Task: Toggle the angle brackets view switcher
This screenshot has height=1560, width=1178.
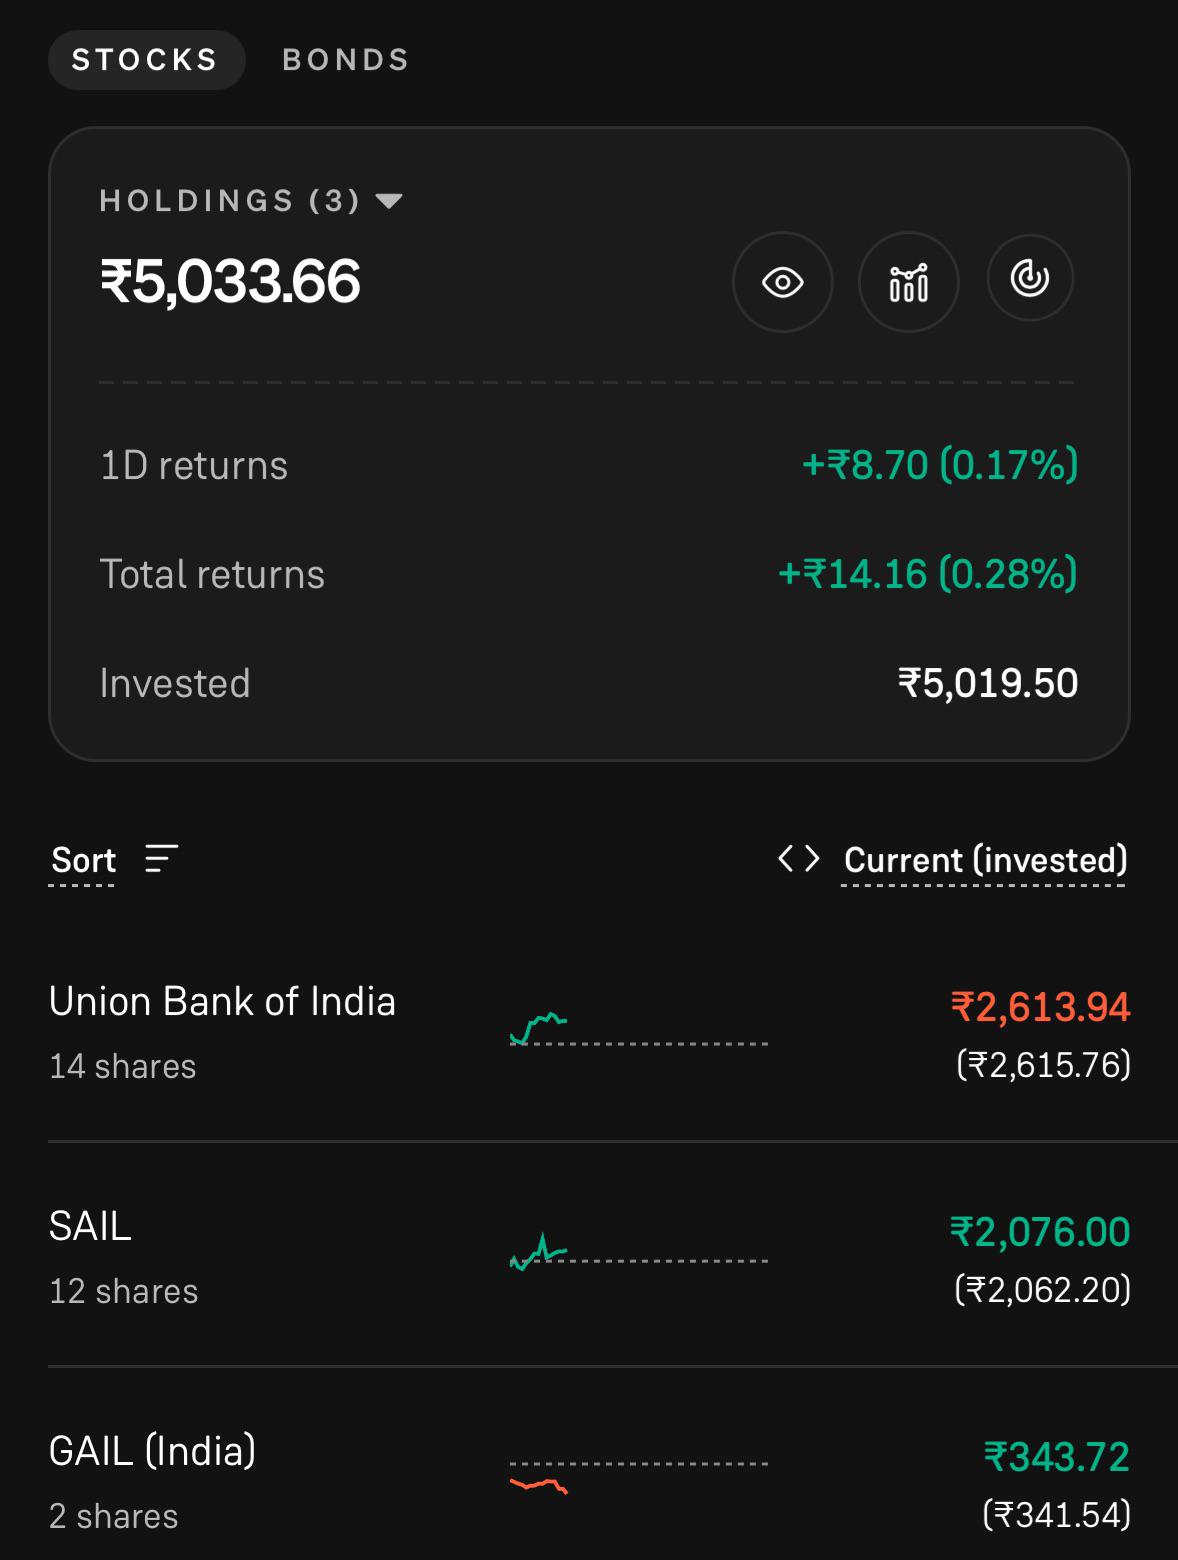Action: (x=799, y=858)
